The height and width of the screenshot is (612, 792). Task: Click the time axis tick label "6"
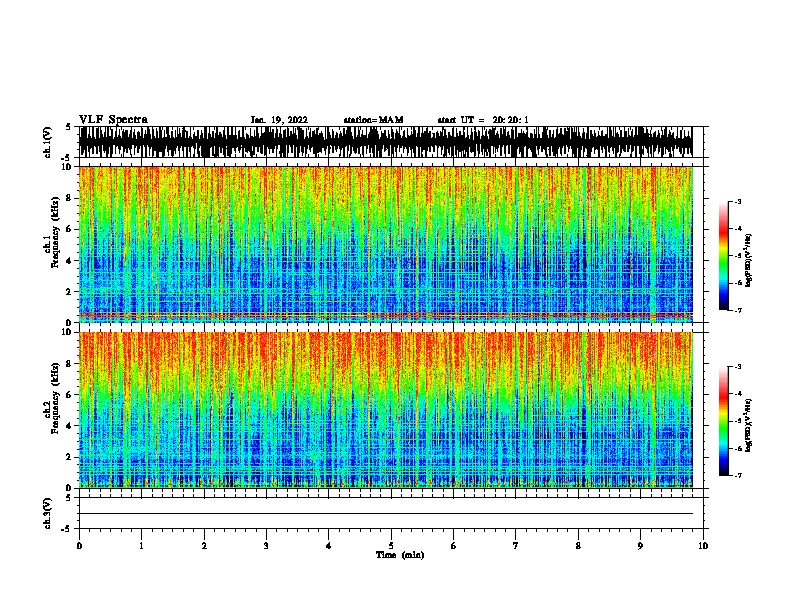pos(454,545)
